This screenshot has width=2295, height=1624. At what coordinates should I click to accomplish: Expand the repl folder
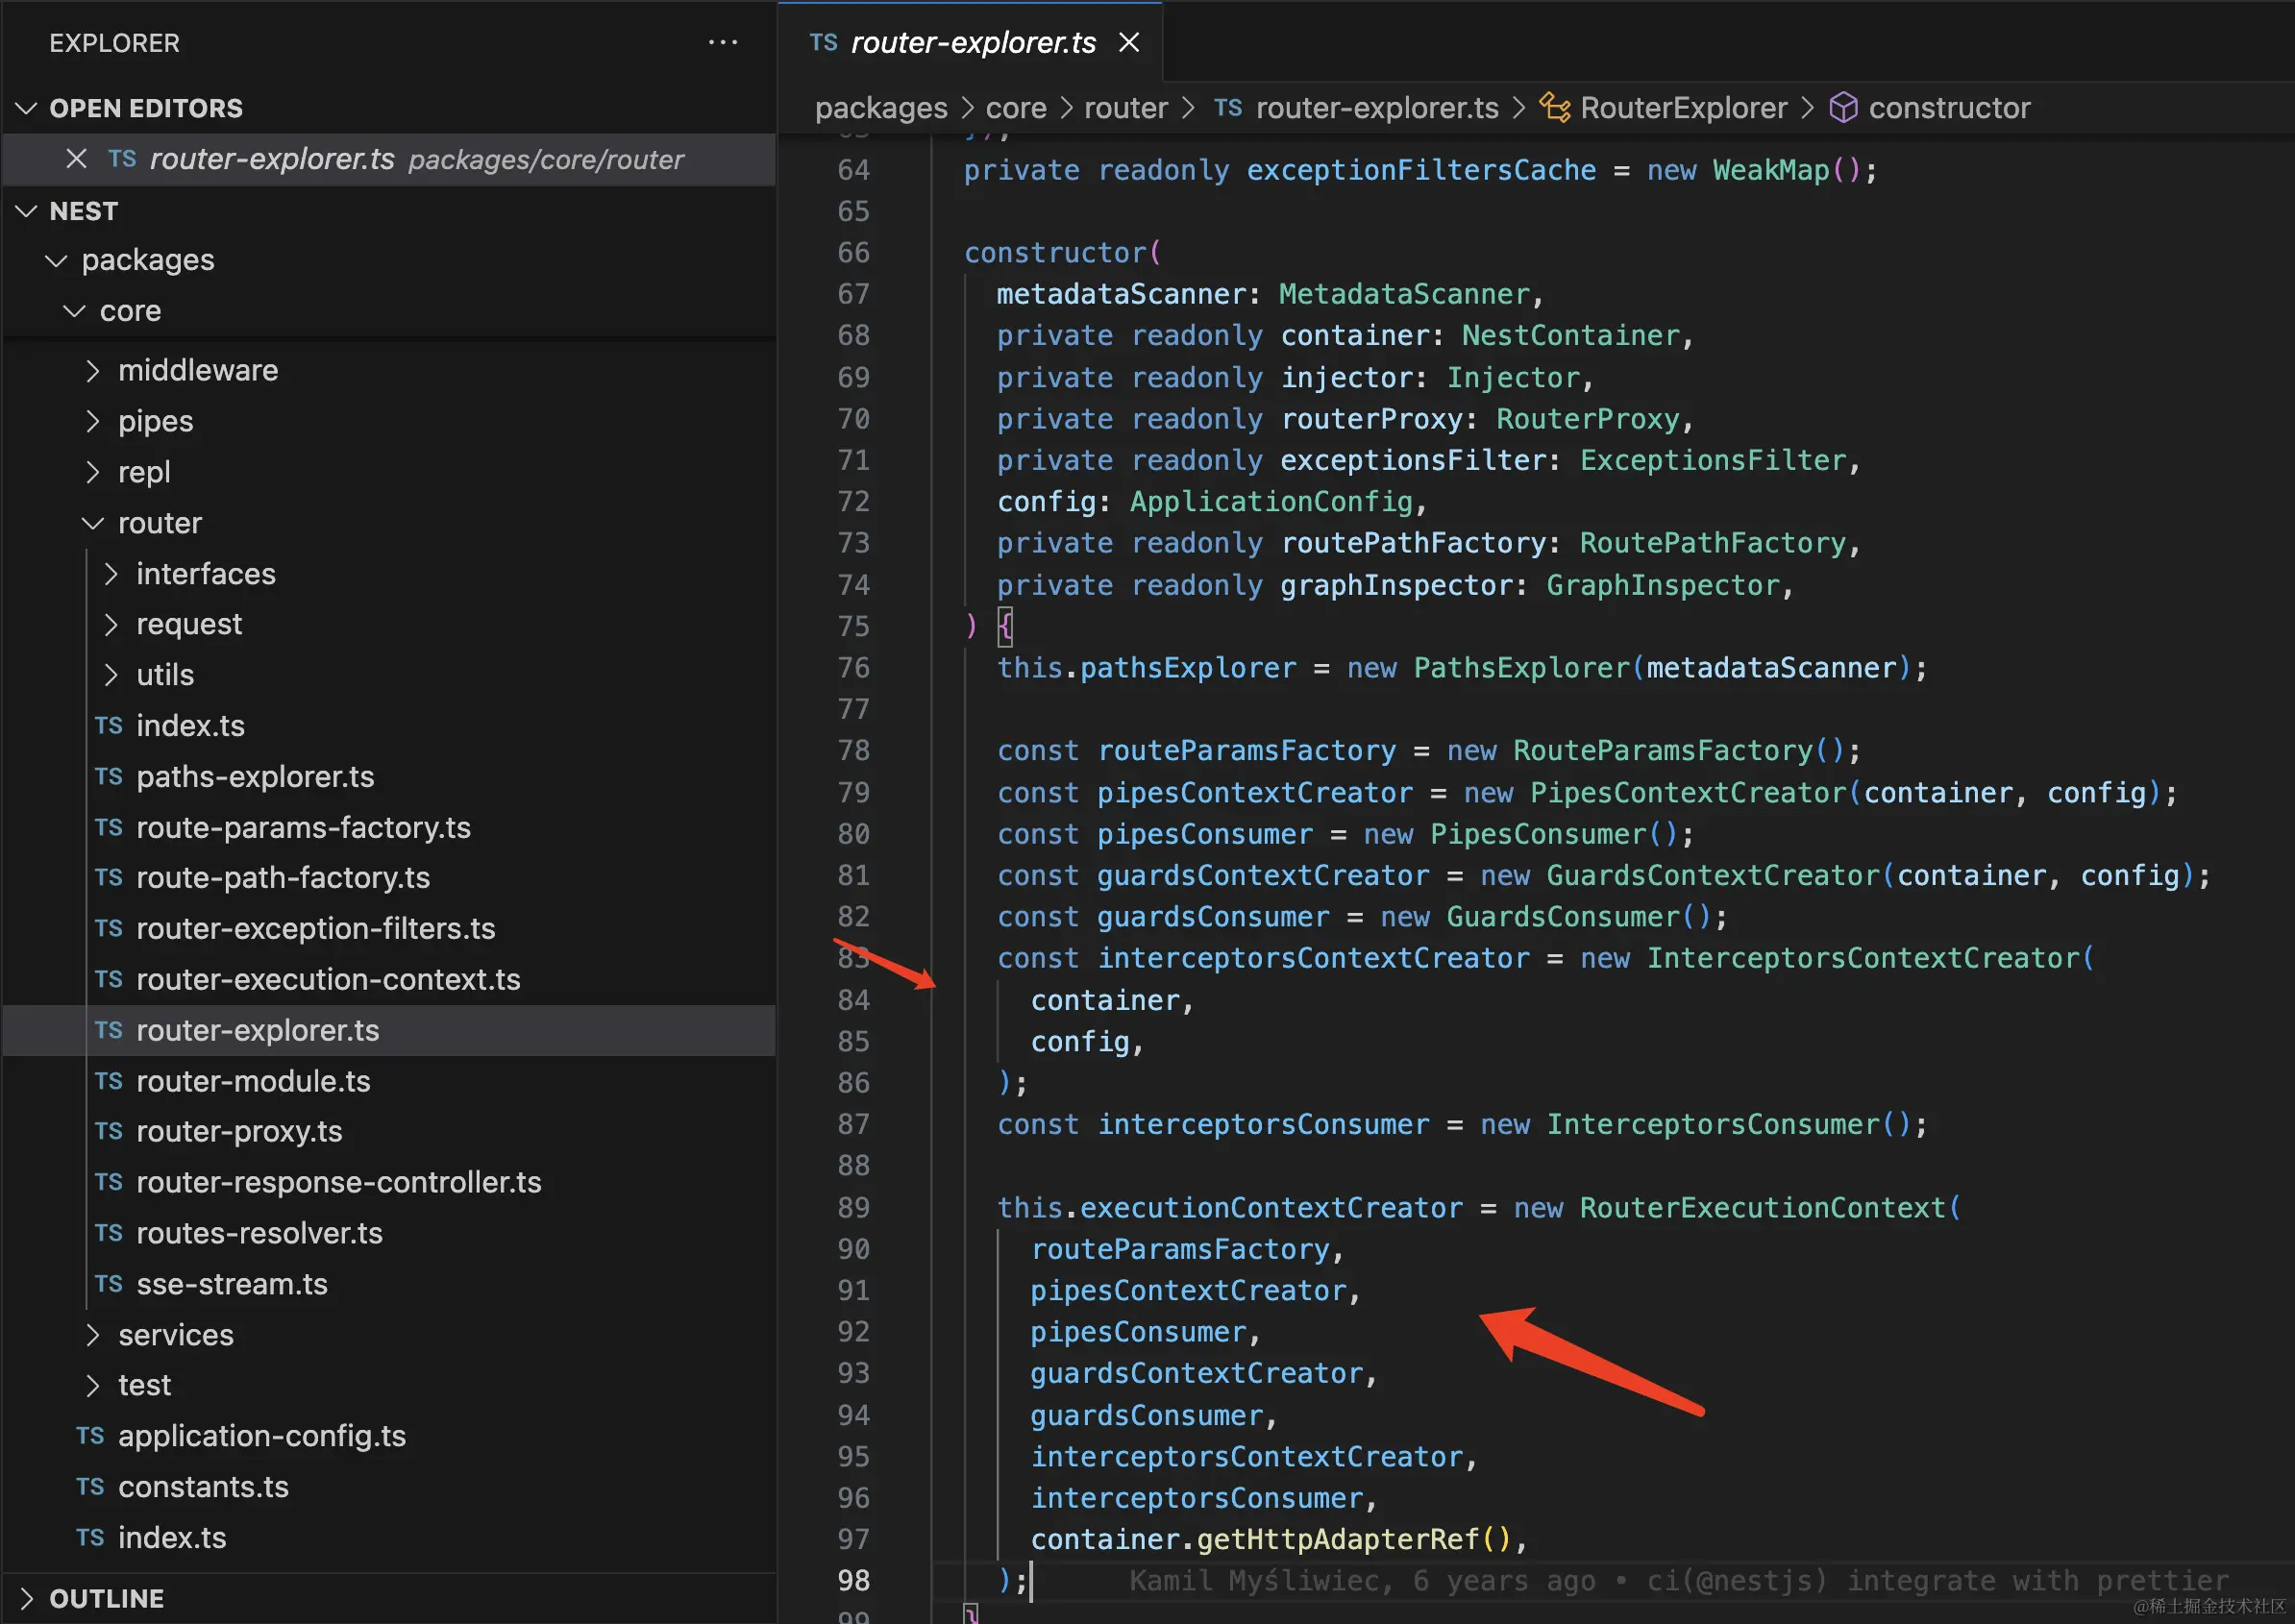[93, 472]
